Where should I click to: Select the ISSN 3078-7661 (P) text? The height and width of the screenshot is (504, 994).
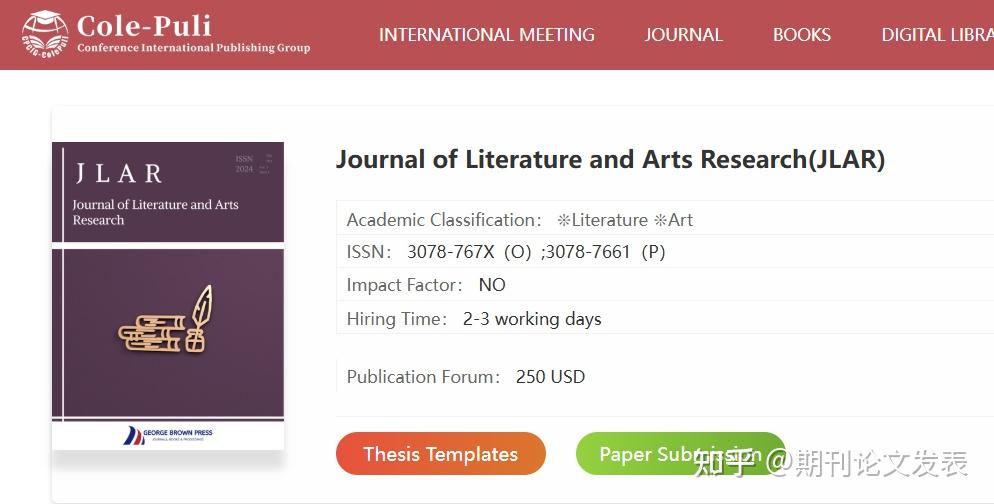[605, 252]
